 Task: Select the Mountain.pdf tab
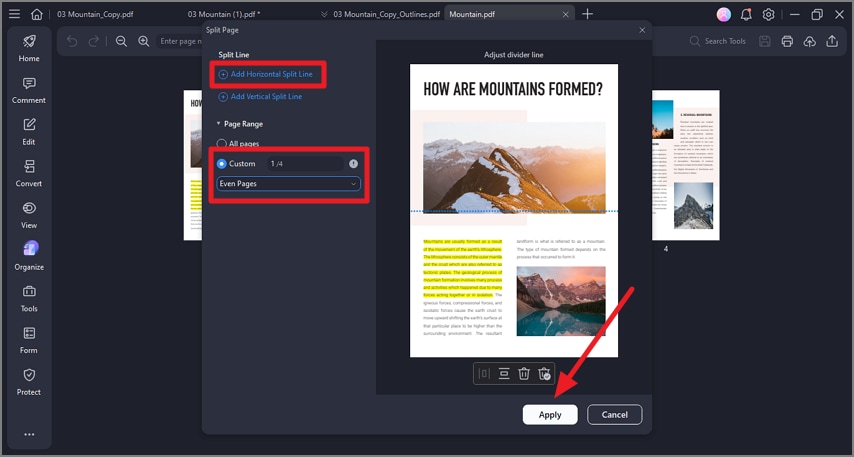[x=472, y=14]
